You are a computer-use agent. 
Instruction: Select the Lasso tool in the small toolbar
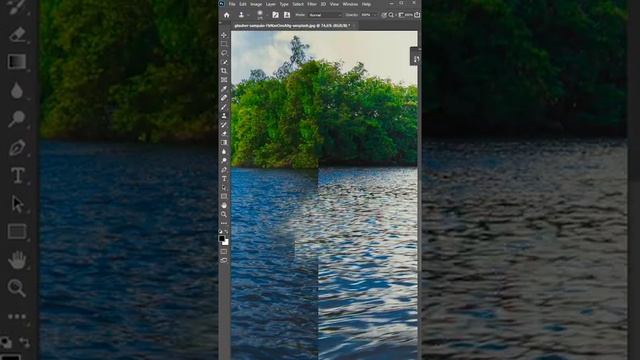224,53
